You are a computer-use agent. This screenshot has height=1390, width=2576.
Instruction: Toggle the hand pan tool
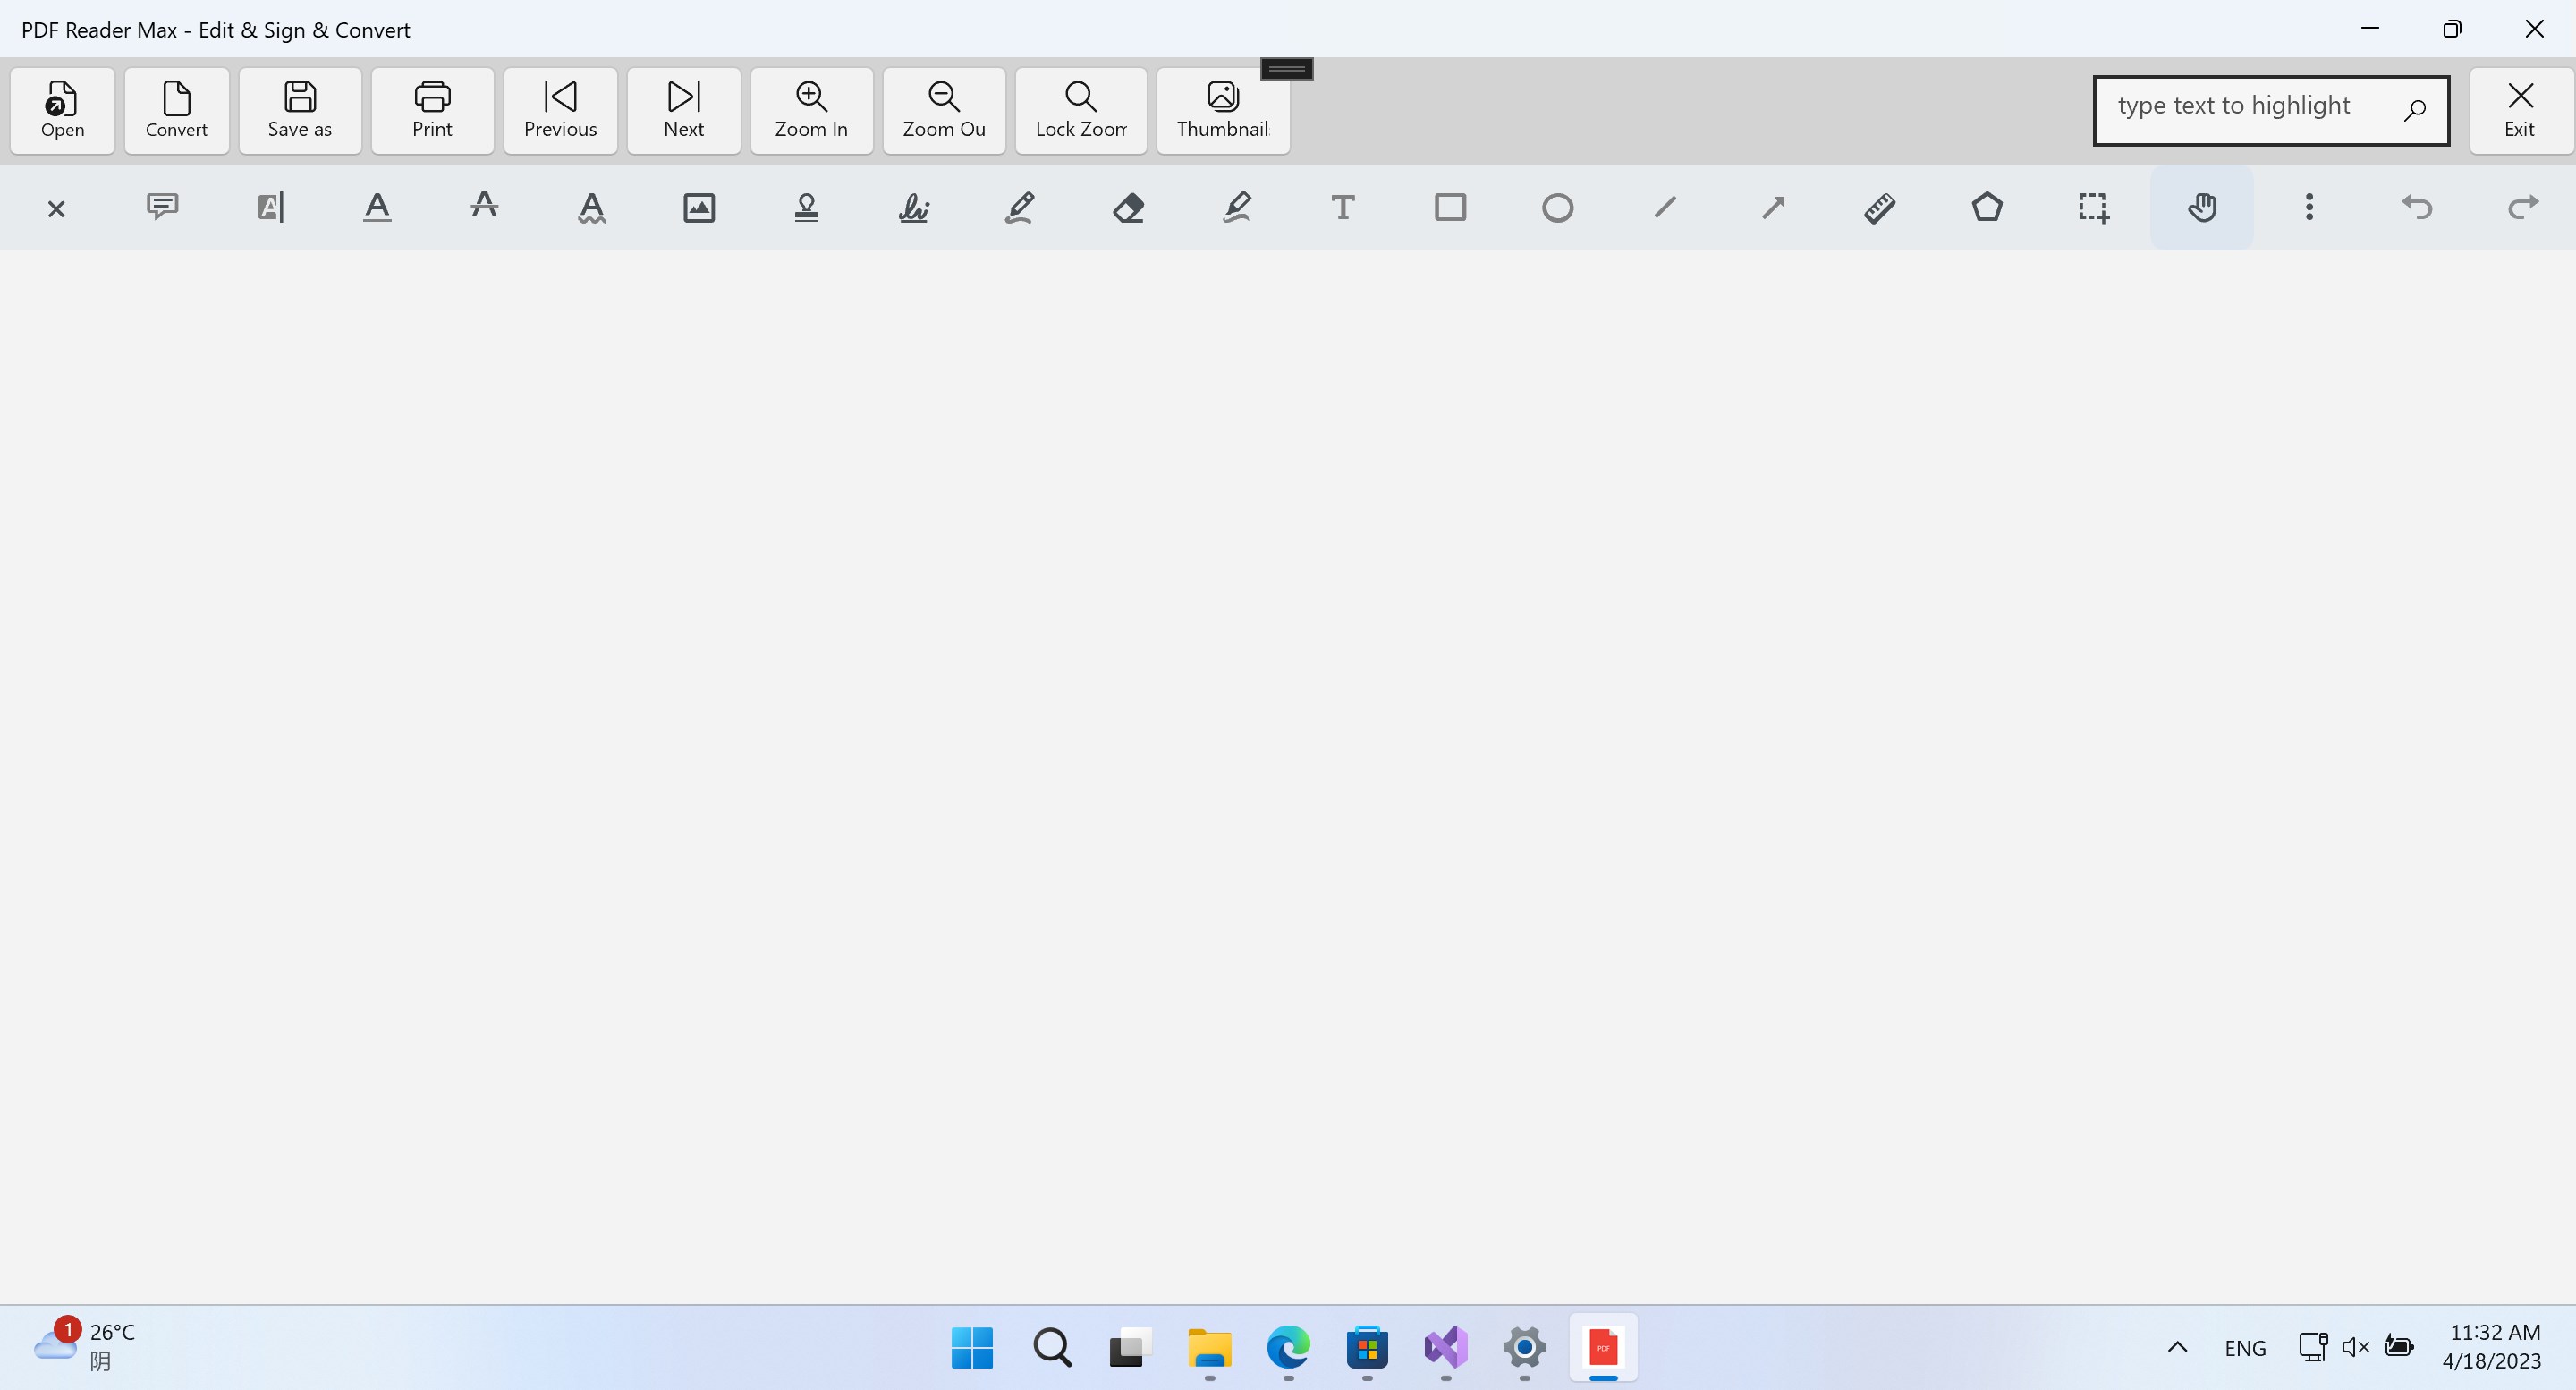[x=2201, y=207]
